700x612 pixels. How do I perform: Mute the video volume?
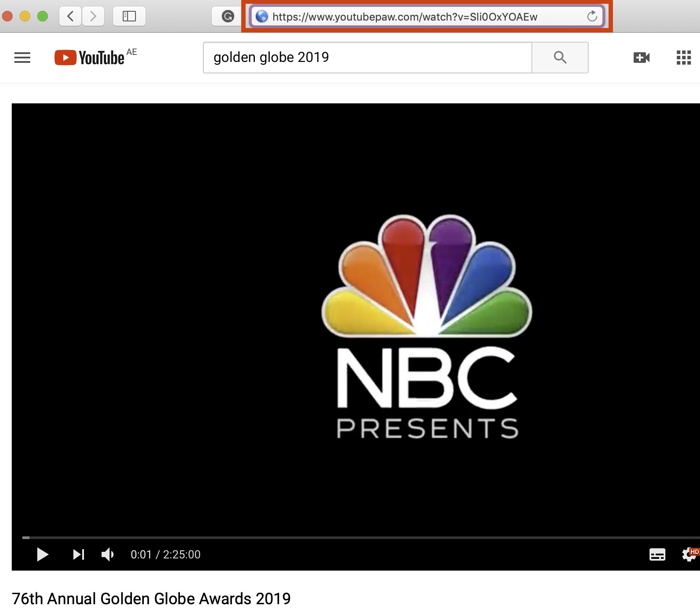[108, 554]
